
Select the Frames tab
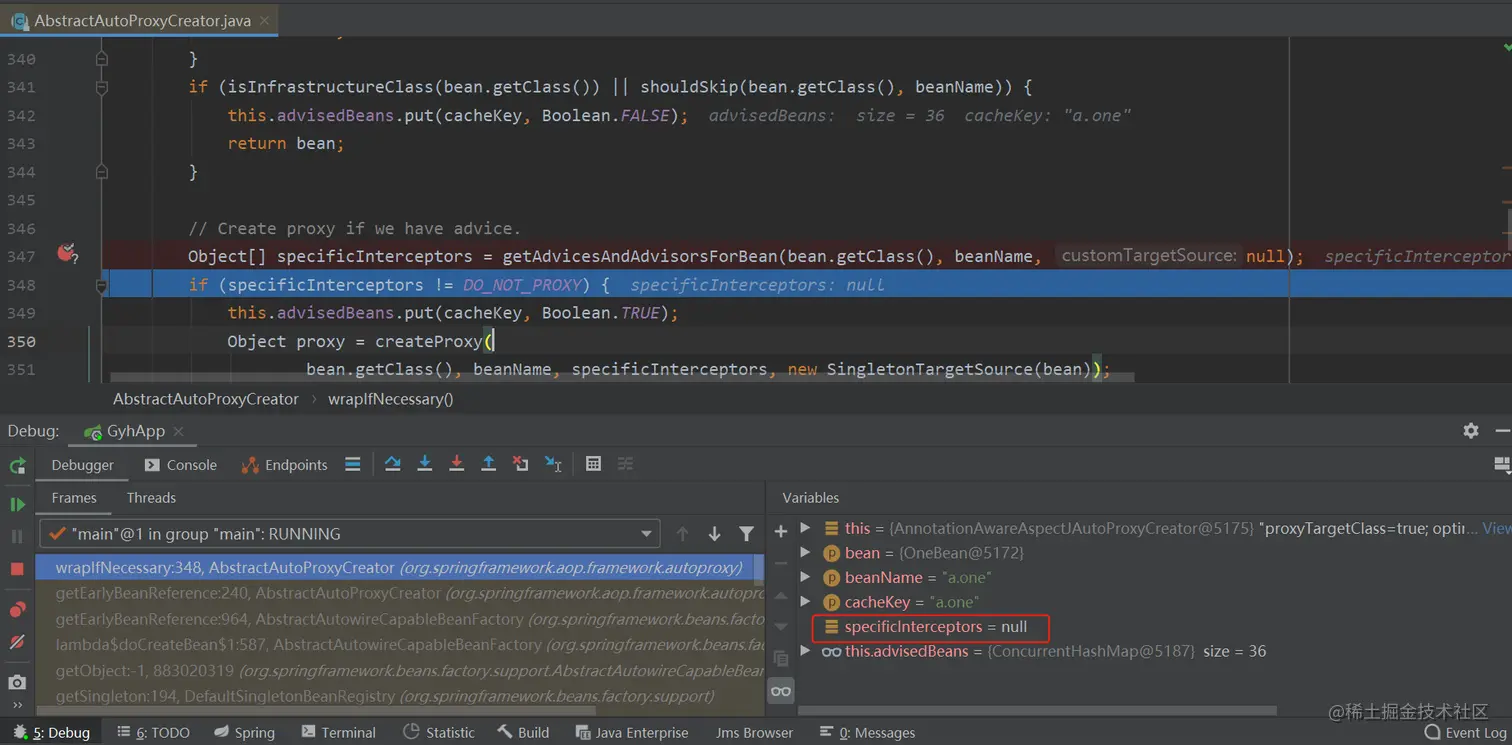coord(74,498)
